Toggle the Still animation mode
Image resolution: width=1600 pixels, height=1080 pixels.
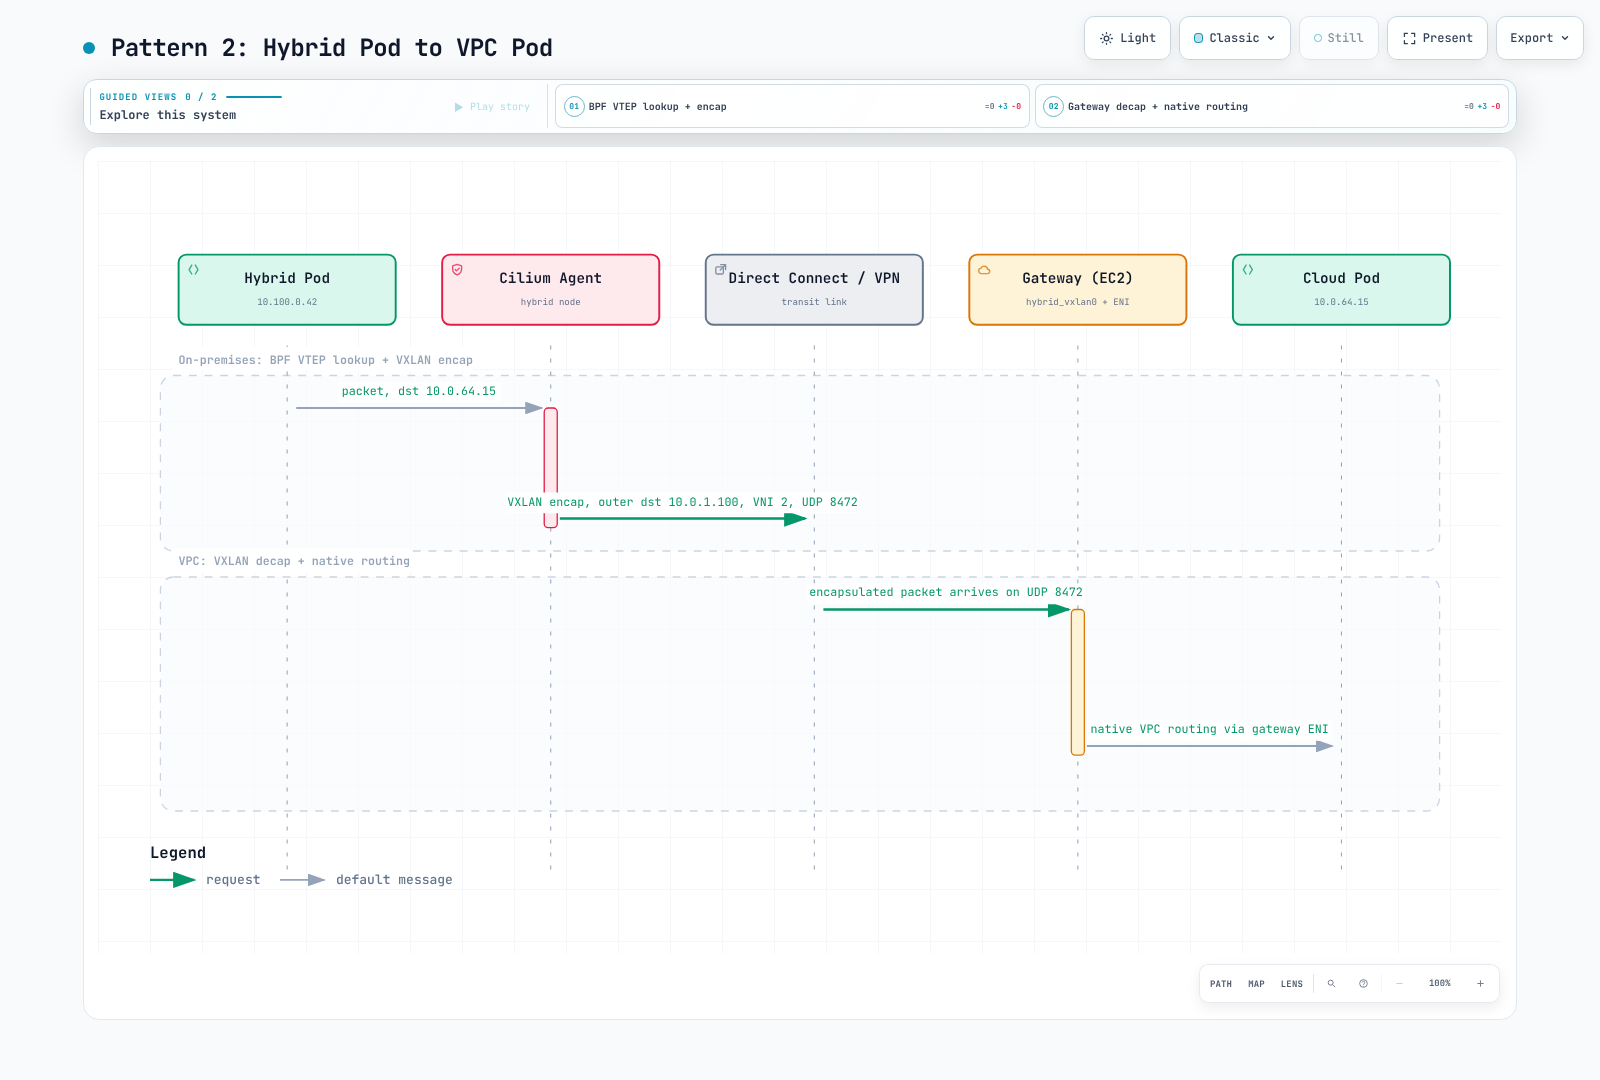point(1339,38)
